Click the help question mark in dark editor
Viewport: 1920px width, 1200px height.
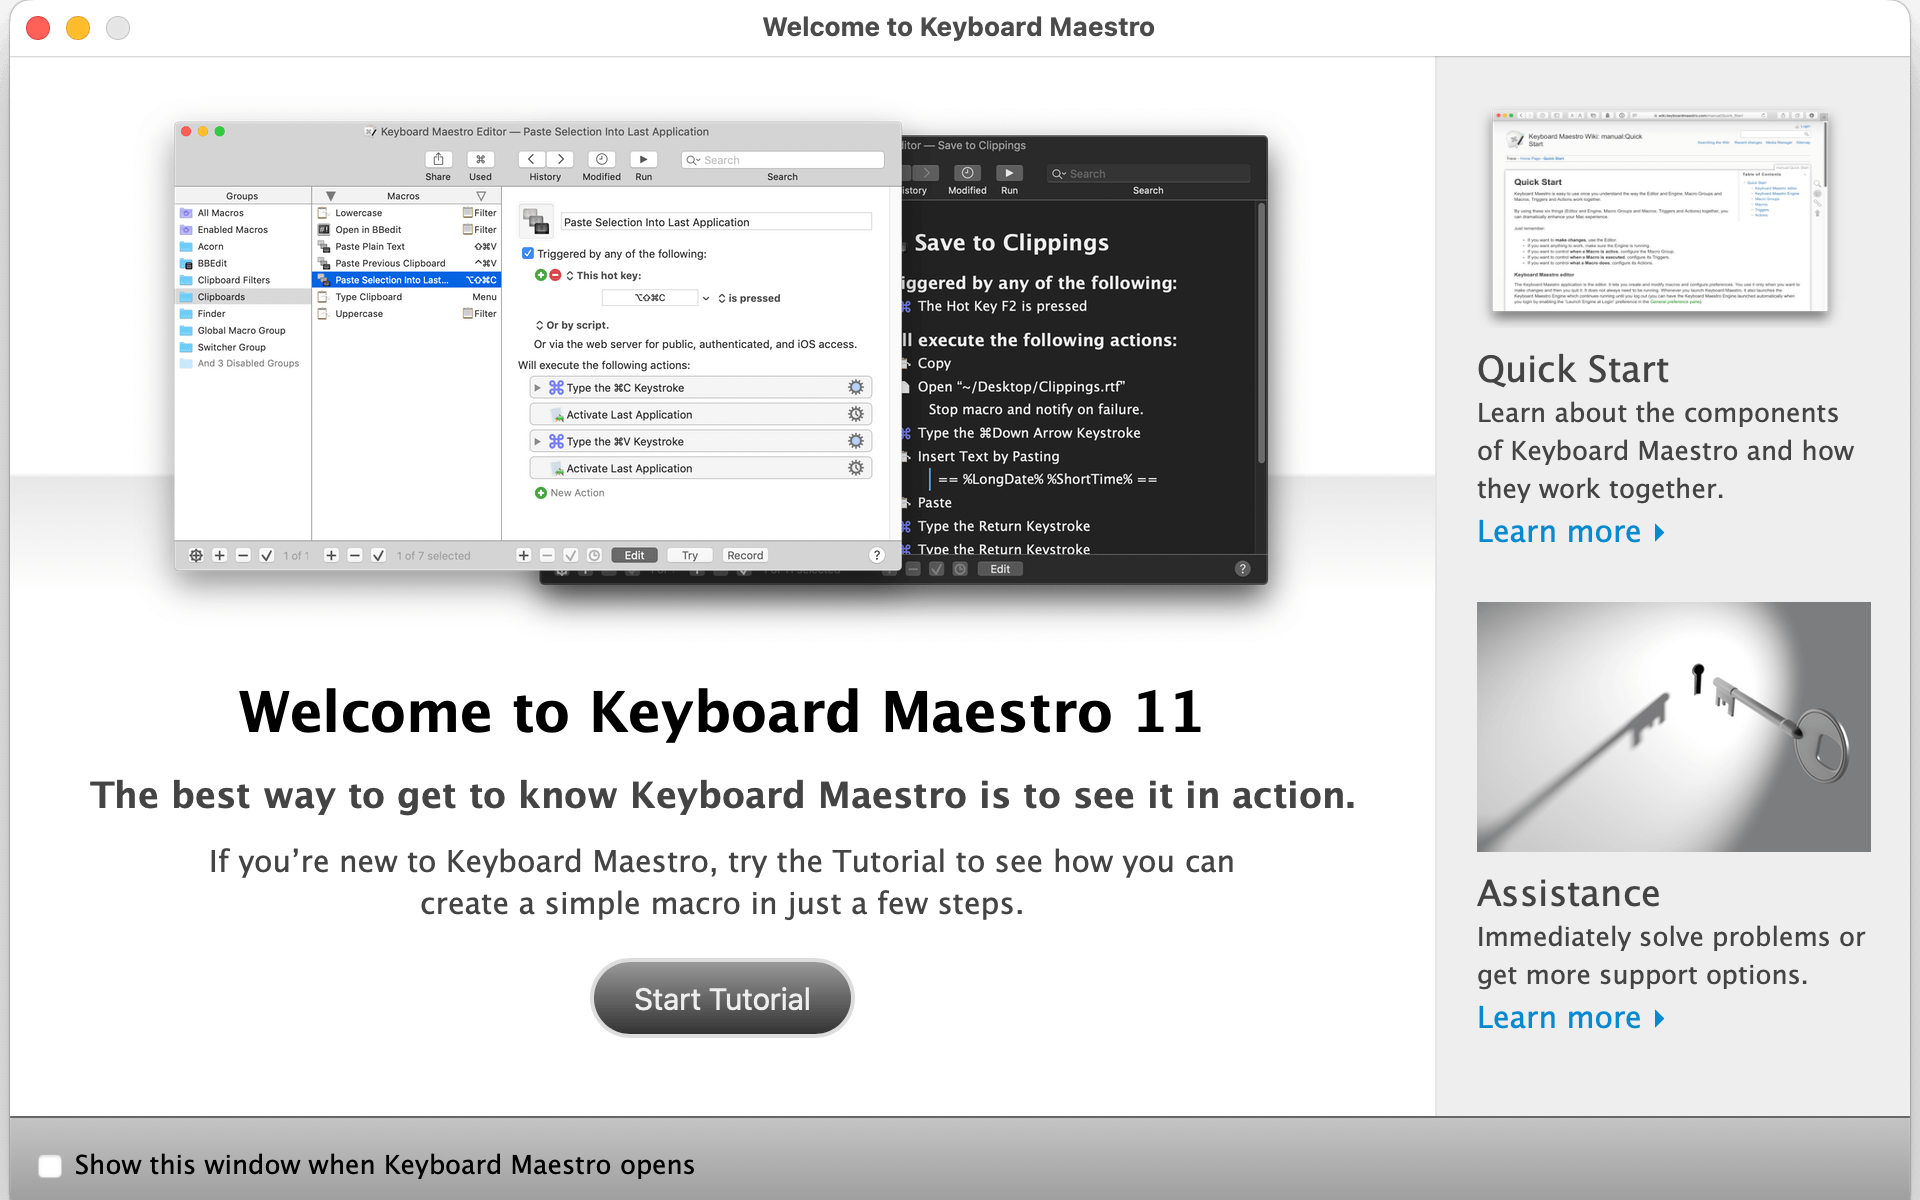[x=1243, y=569]
